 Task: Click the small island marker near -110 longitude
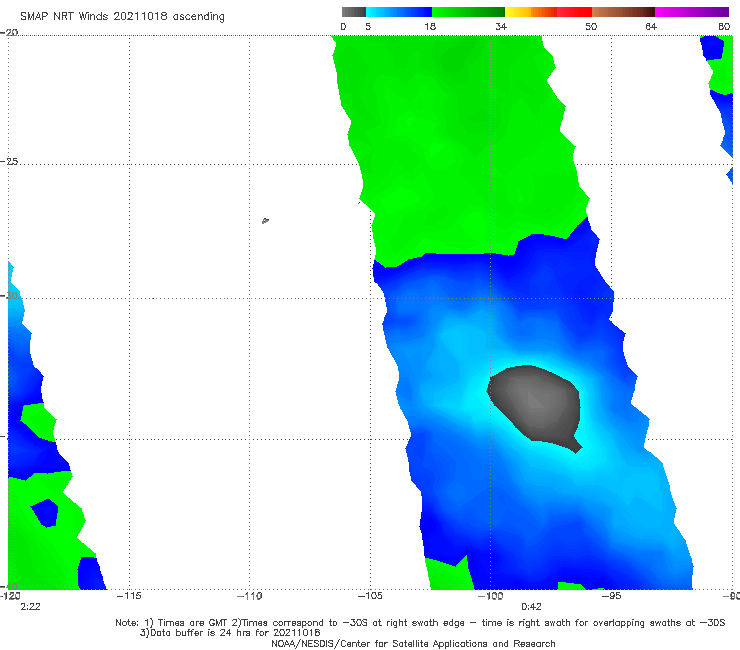(265, 220)
